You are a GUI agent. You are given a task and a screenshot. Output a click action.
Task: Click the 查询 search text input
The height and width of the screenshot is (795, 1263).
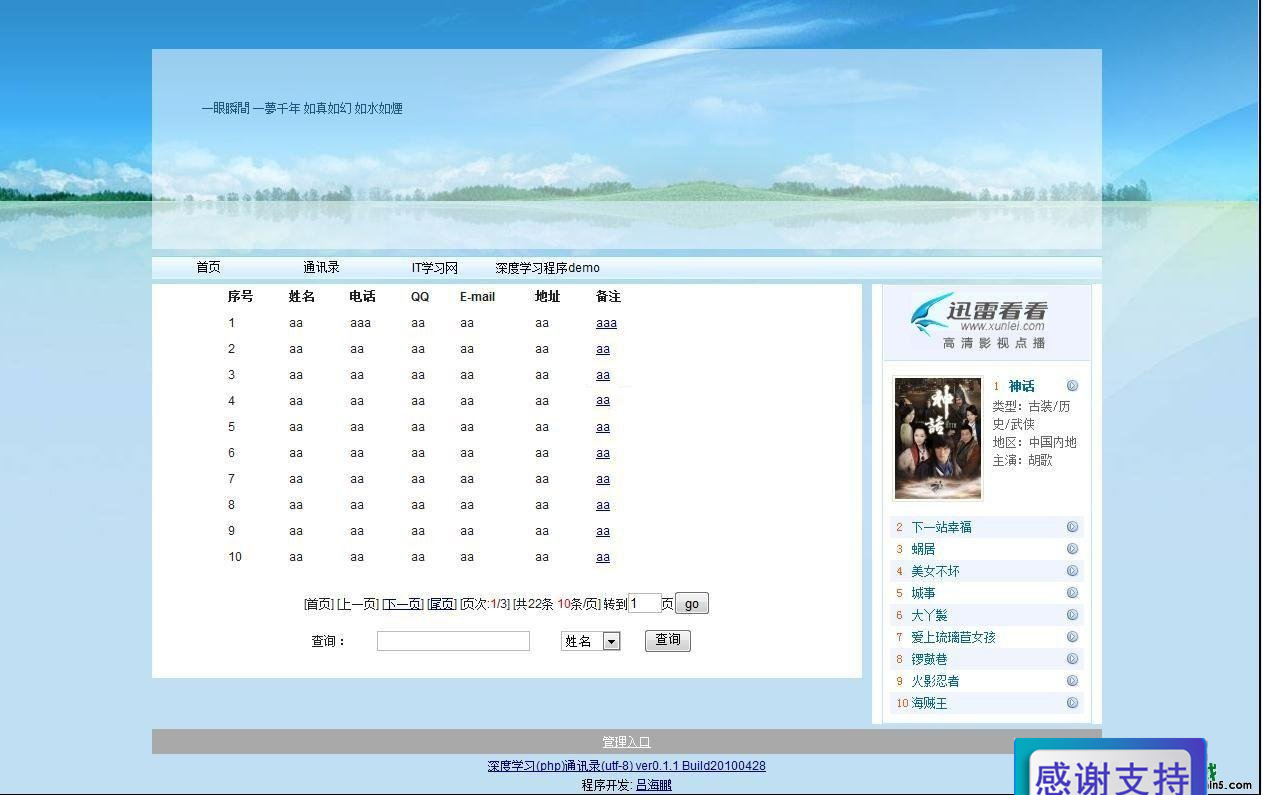[x=453, y=641]
